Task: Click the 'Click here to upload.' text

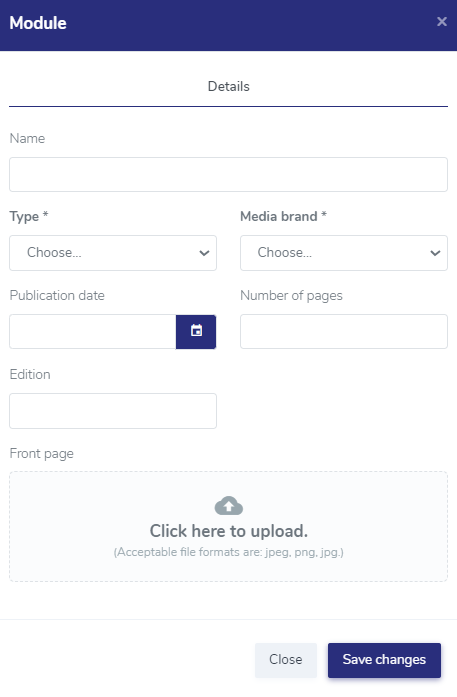Action: click(228, 531)
